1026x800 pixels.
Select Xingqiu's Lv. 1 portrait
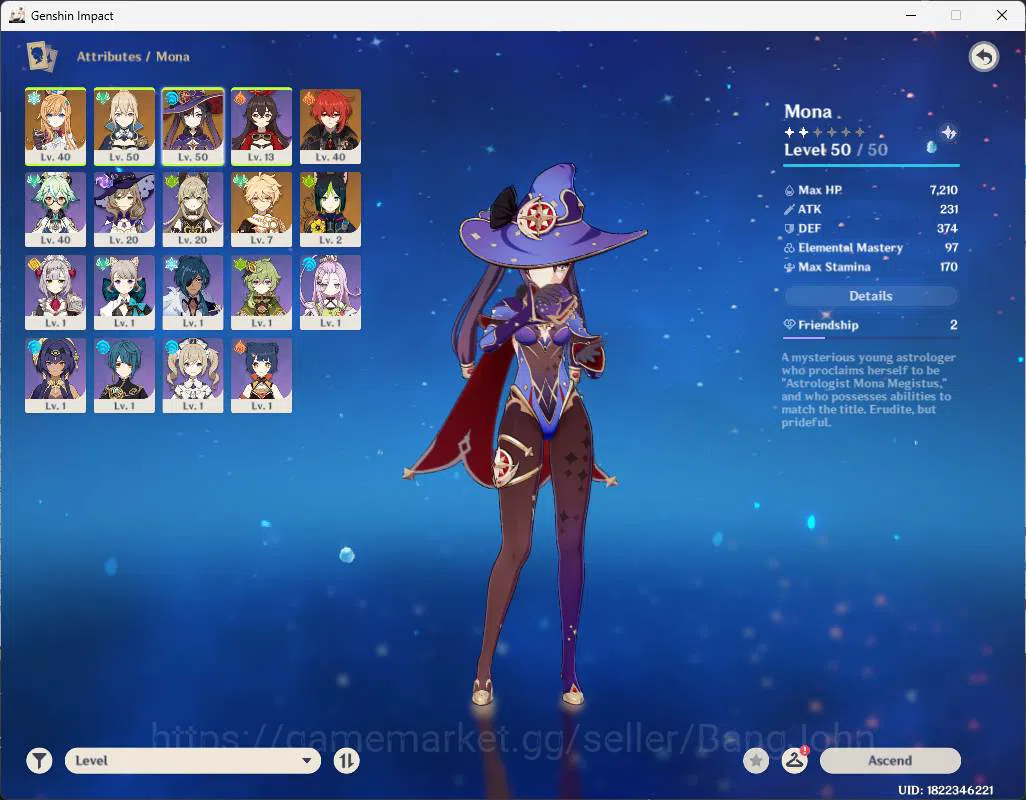pyautogui.click(x=124, y=375)
